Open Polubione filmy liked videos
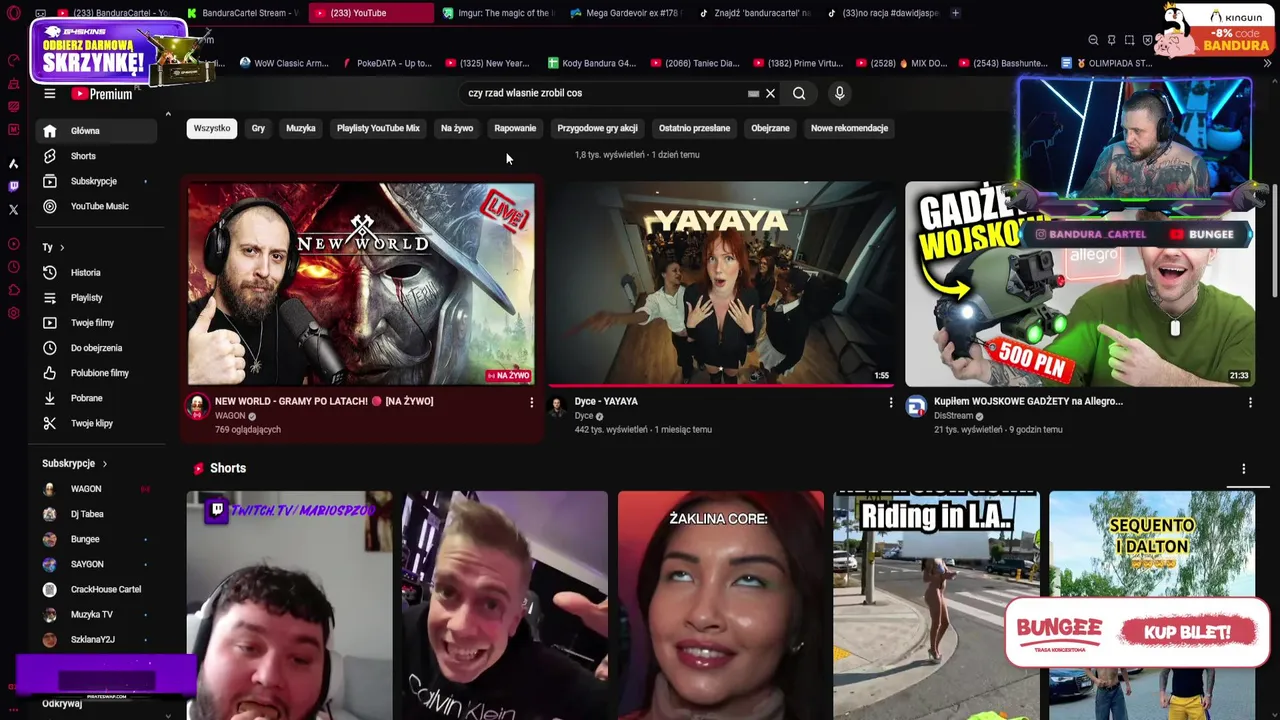This screenshot has height=720, width=1280. 97,373
